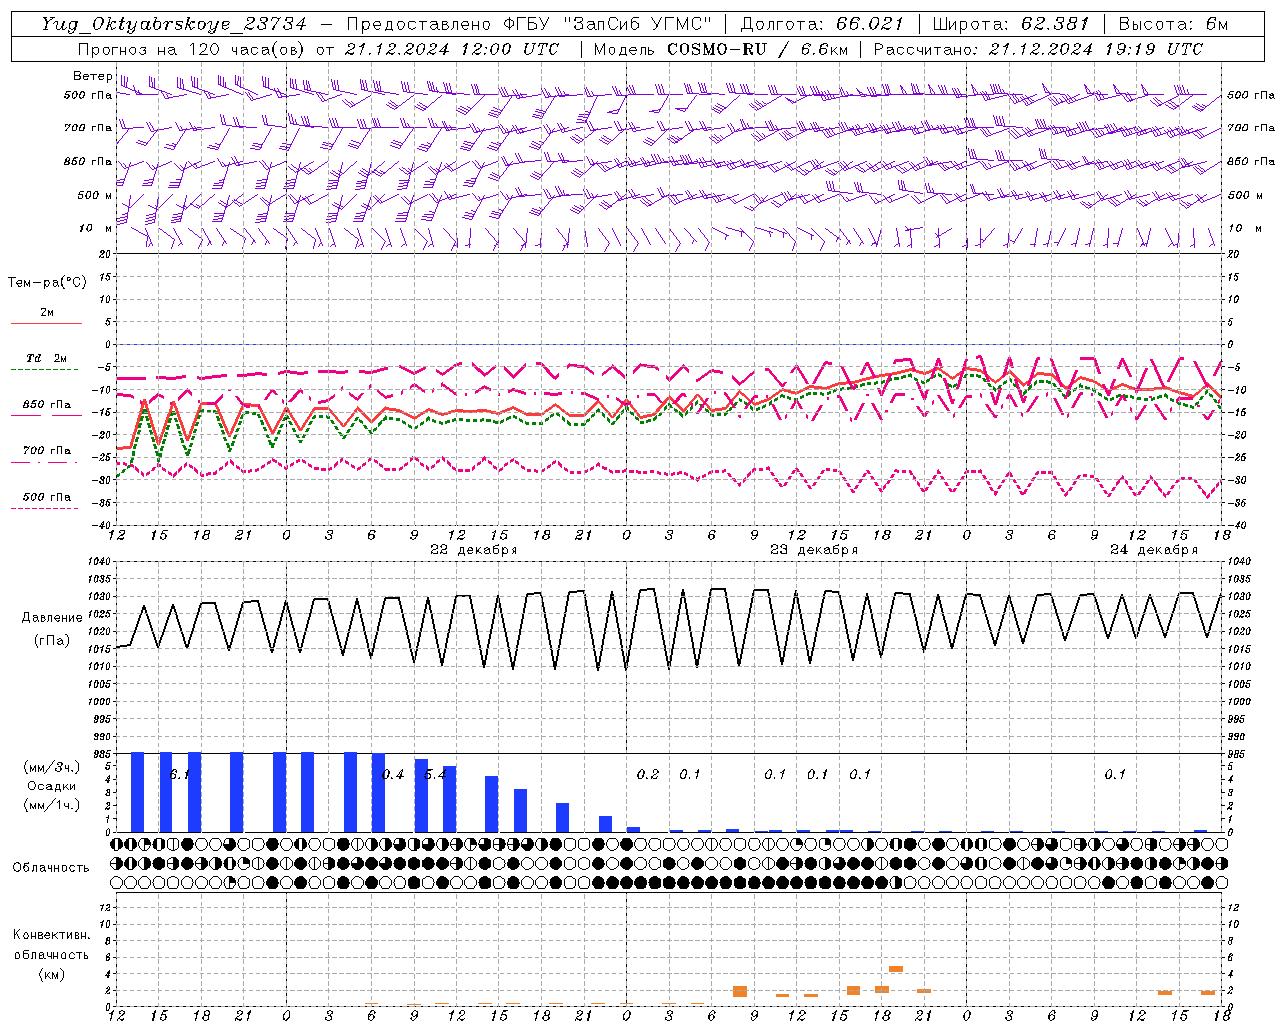Click the precipitation value 0.2
This screenshot has width=1280, height=1024.
tap(648, 774)
